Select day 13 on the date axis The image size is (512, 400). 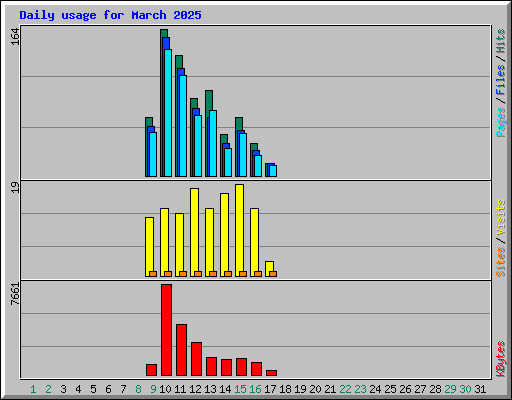[210, 389]
